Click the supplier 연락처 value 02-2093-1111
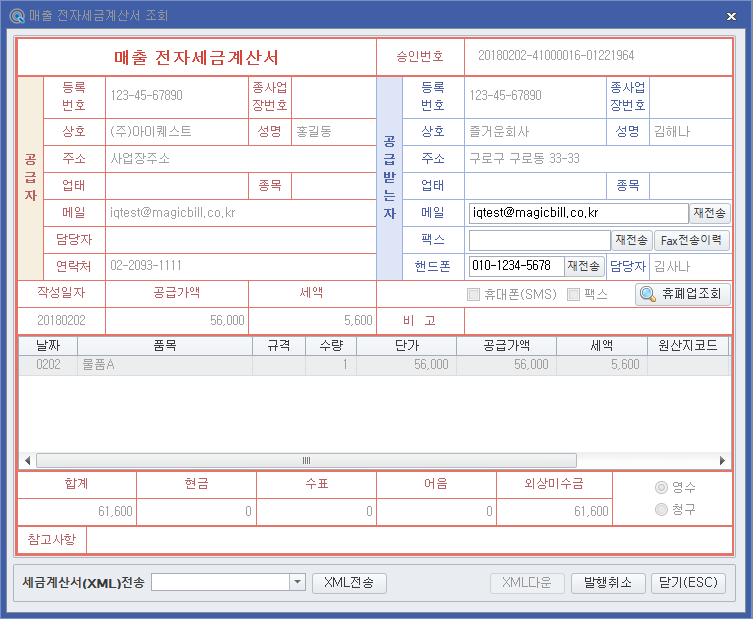The image size is (753, 619). [146, 266]
